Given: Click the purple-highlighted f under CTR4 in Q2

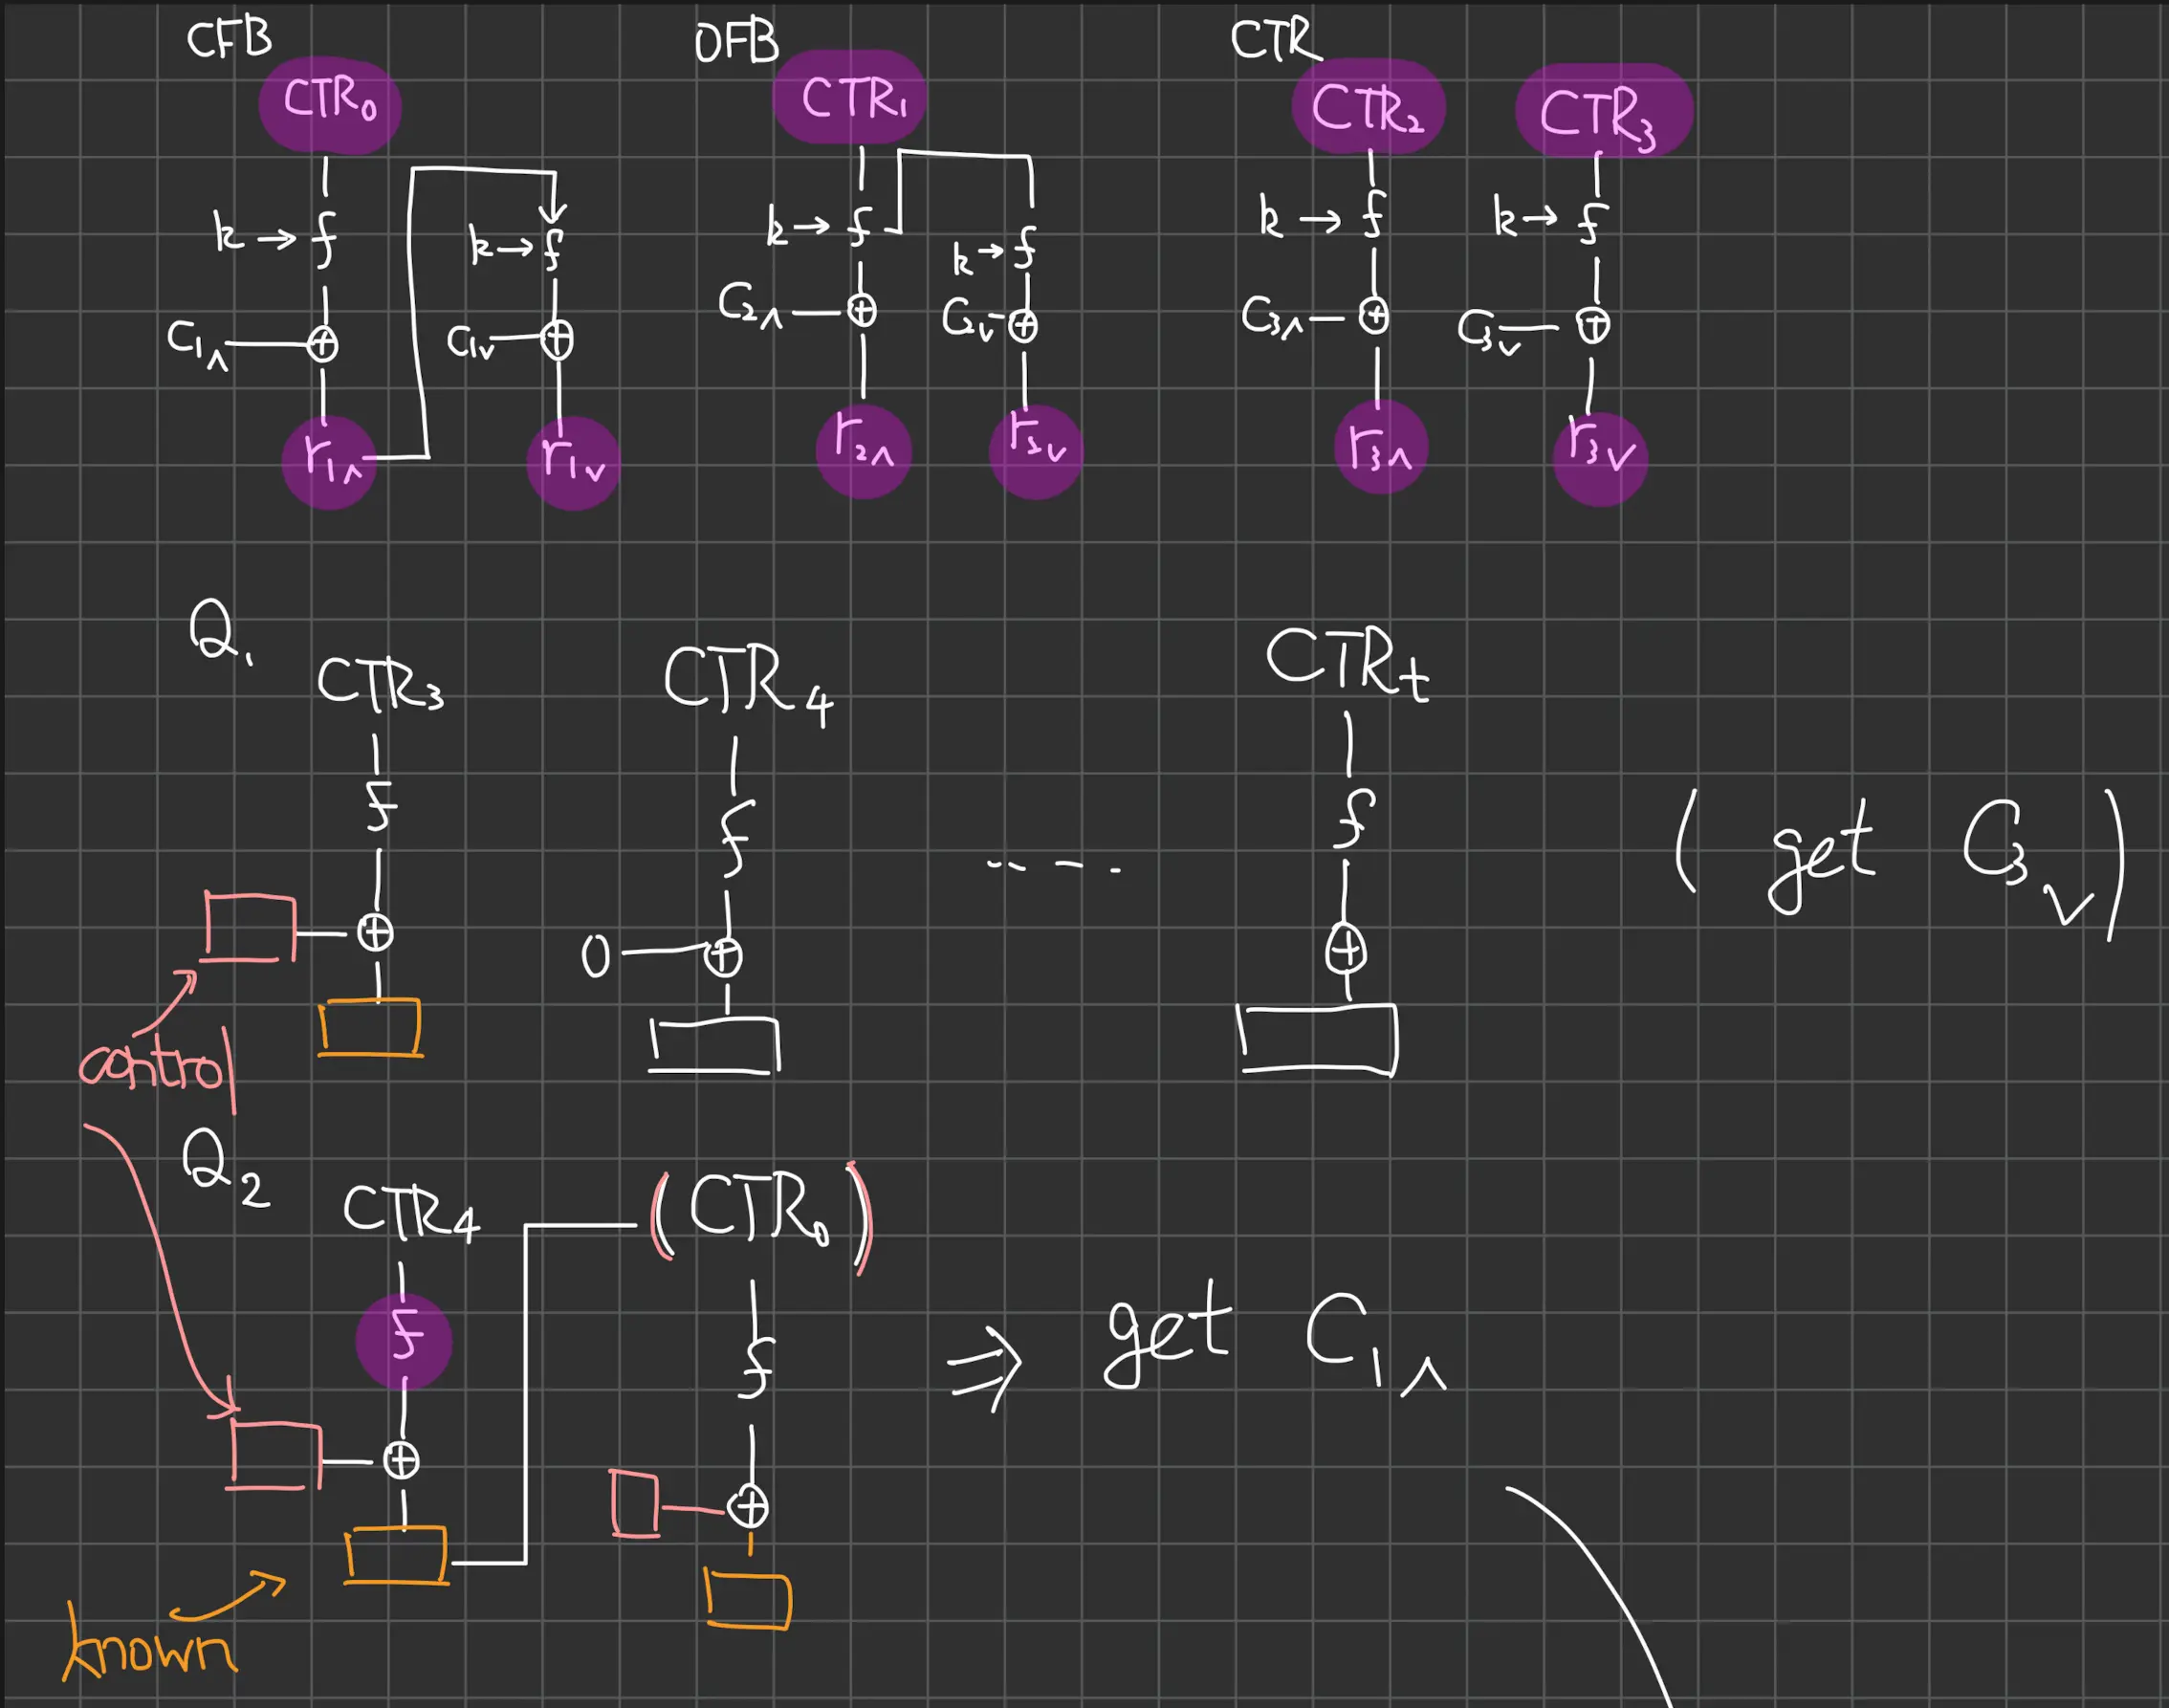Looking at the screenshot, I should tap(404, 1341).
